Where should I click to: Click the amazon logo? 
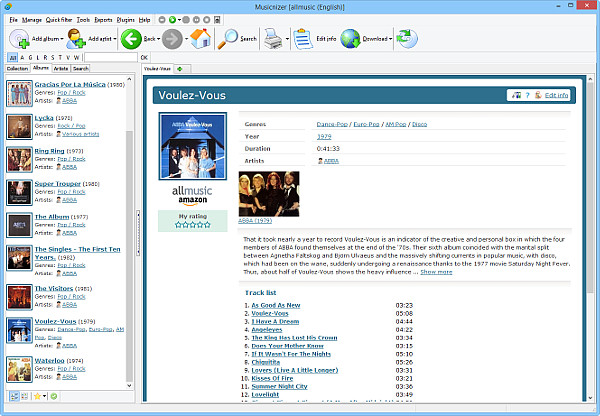click(192, 201)
